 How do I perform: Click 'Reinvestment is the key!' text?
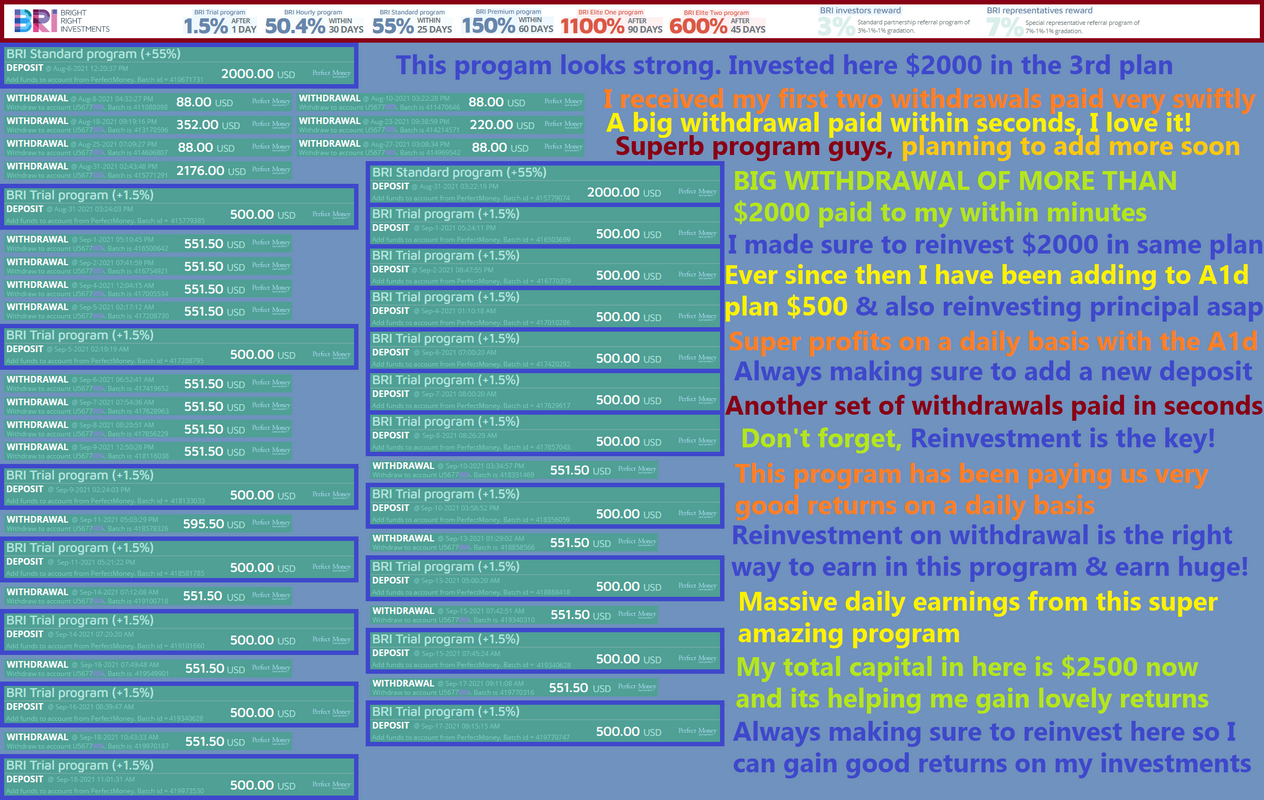click(x=1063, y=438)
